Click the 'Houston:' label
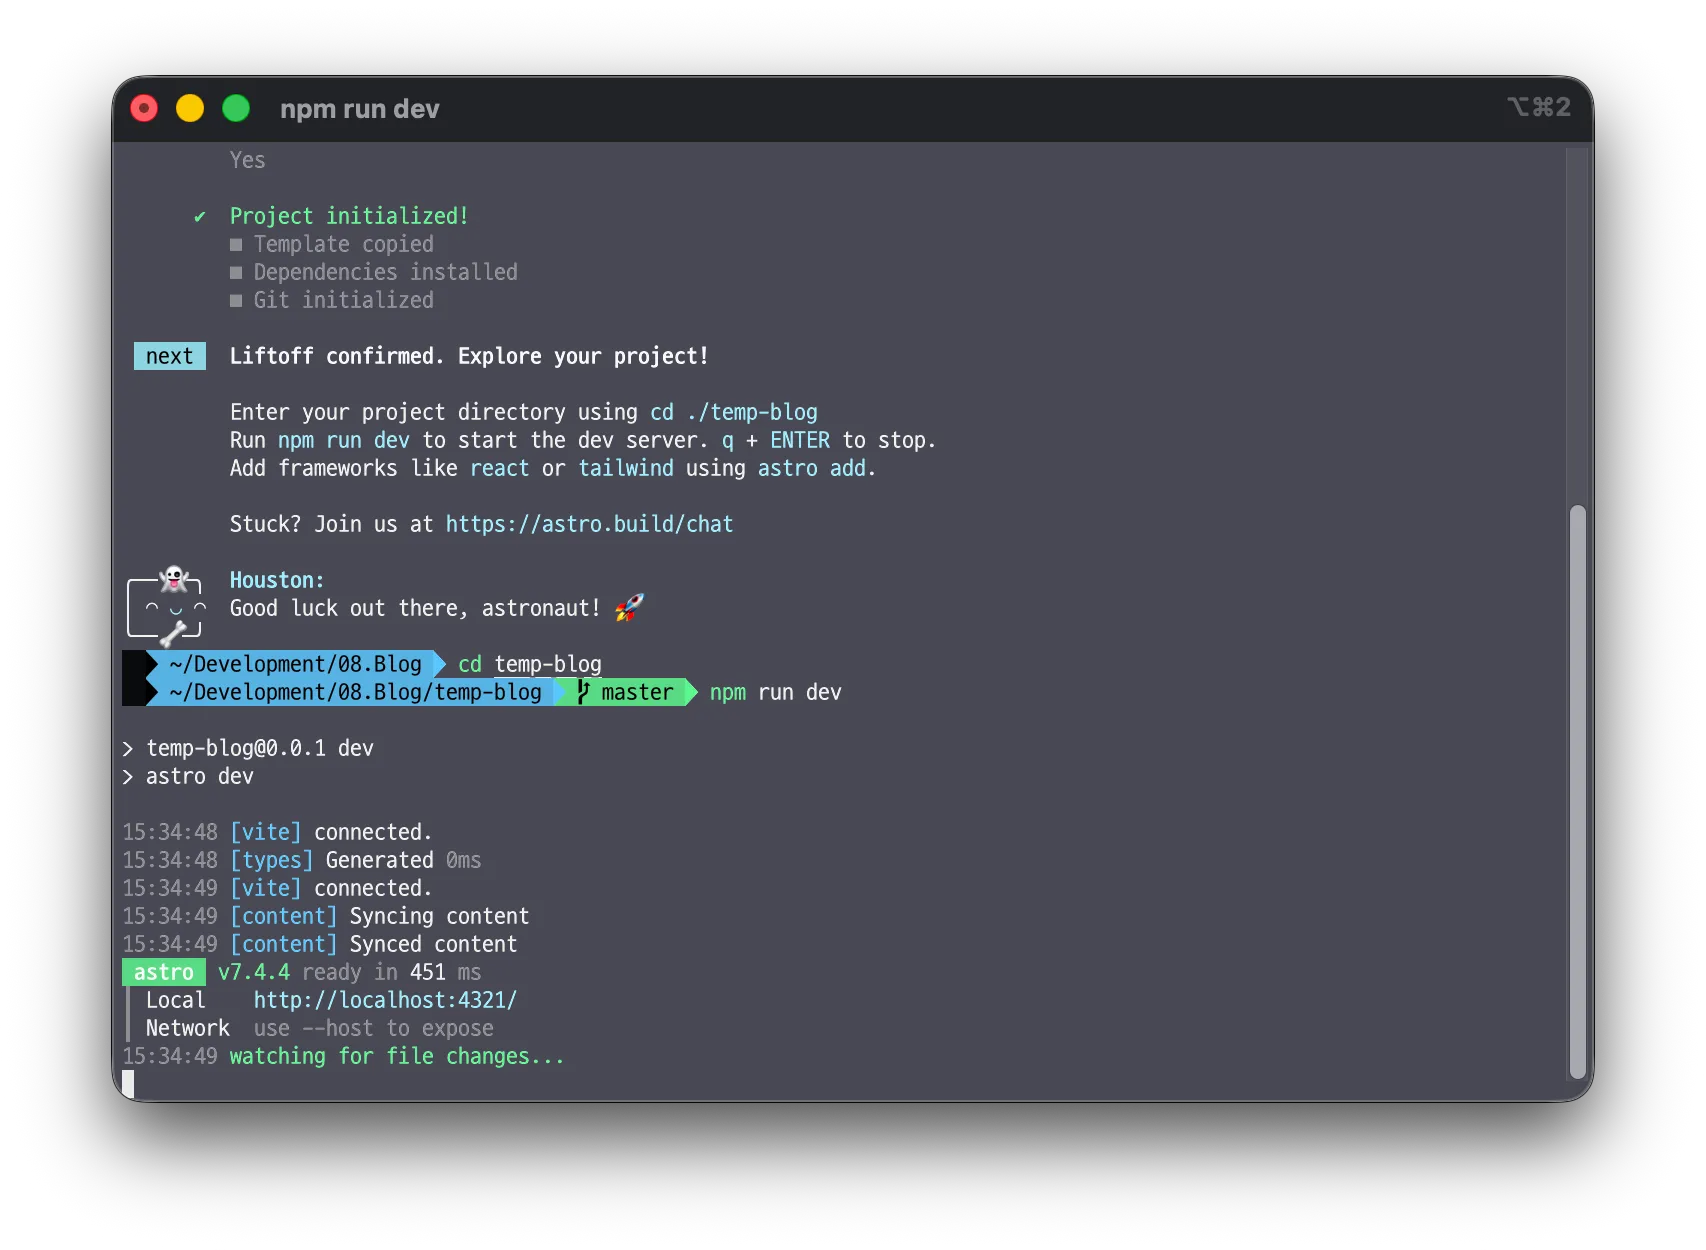 [x=277, y=580]
